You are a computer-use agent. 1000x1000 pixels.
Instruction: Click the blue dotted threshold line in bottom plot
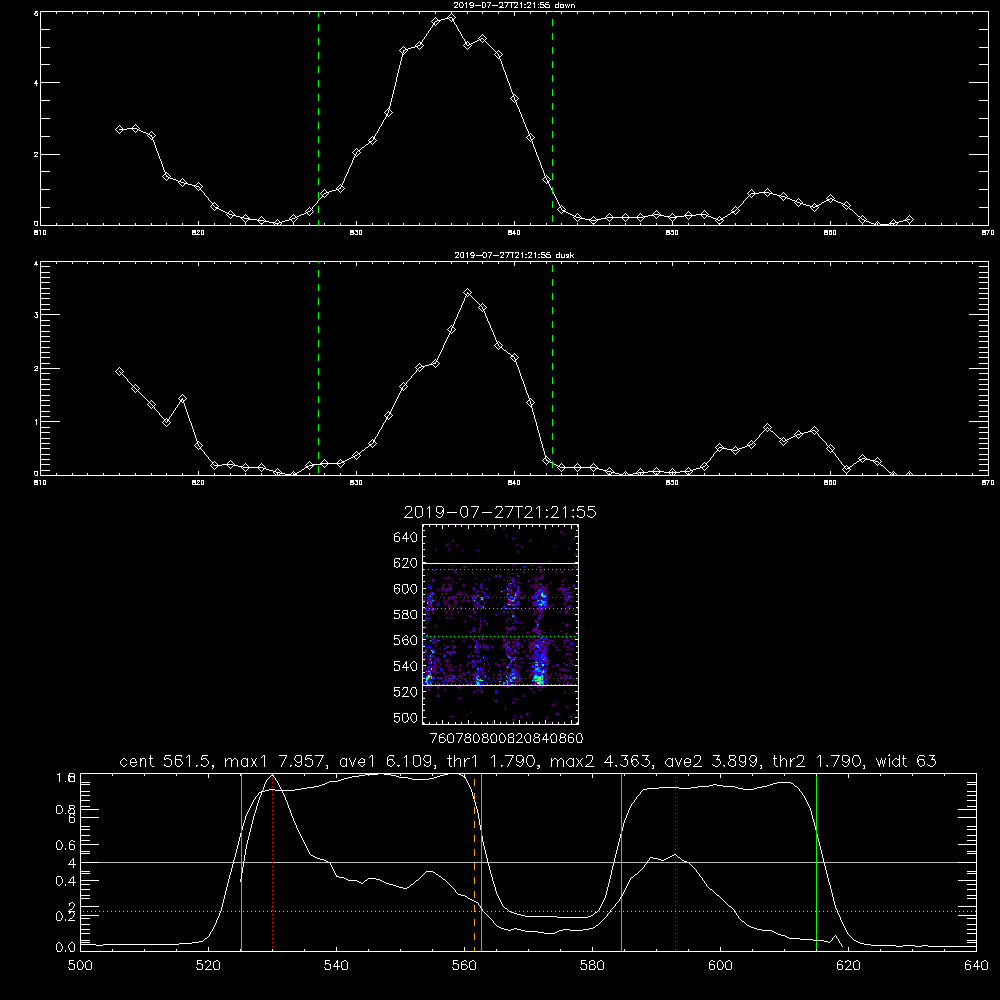(x=528, y=911)
